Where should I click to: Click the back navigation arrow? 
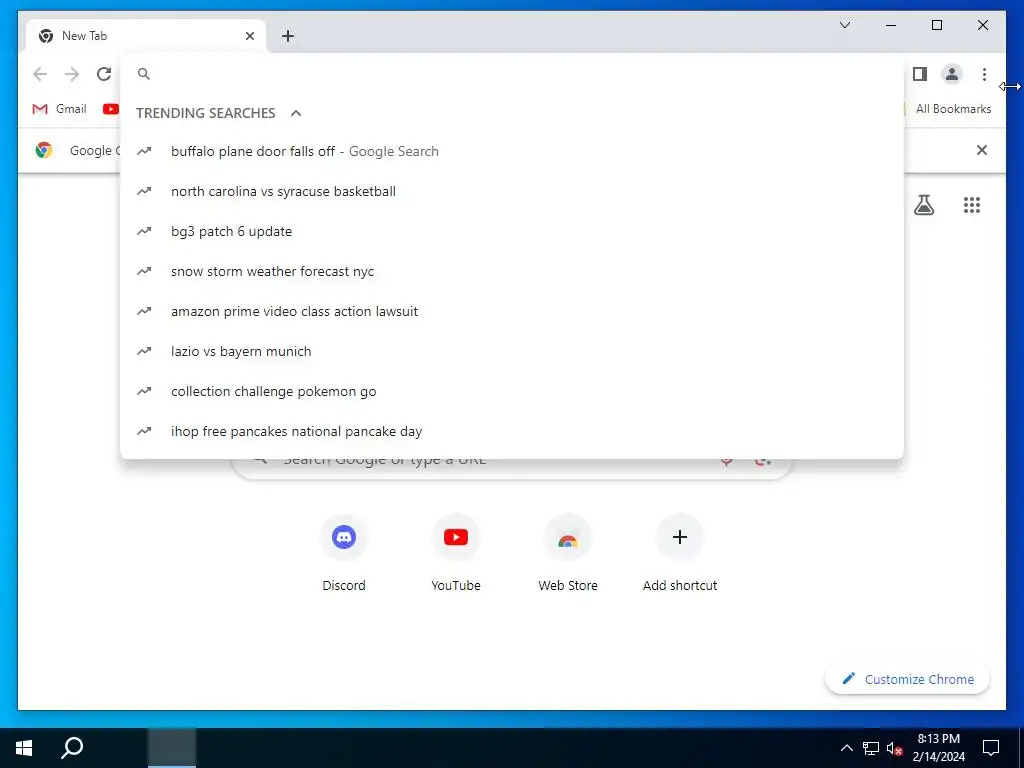40,74
